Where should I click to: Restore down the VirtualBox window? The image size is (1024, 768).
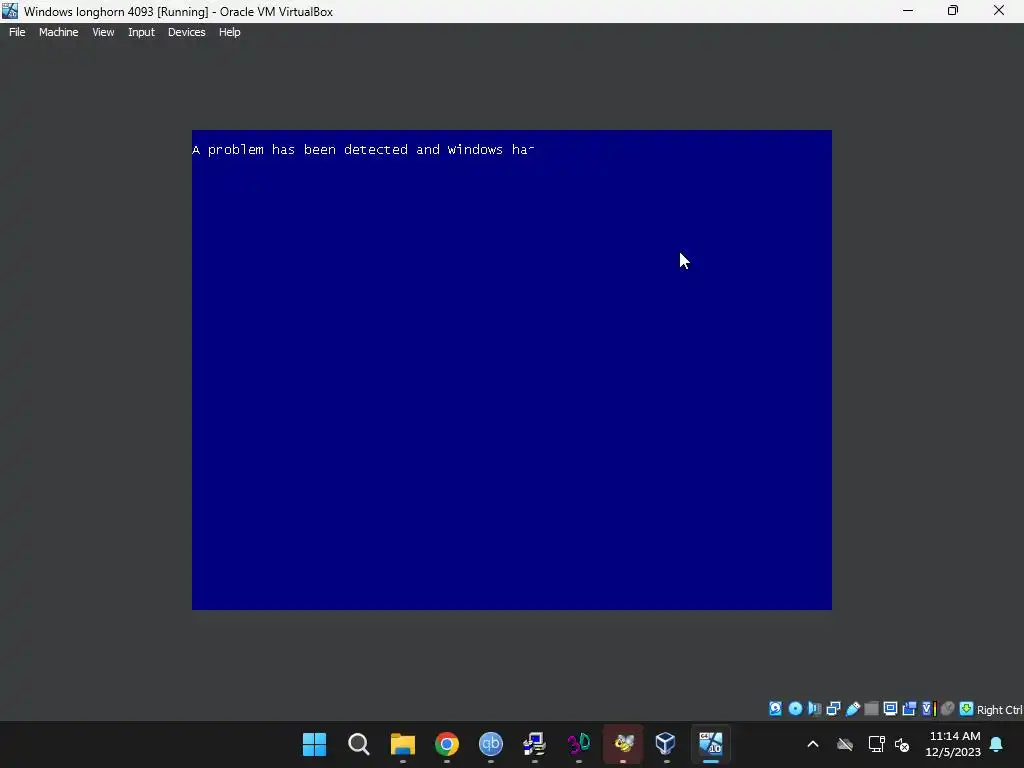(x=953, y=11)
